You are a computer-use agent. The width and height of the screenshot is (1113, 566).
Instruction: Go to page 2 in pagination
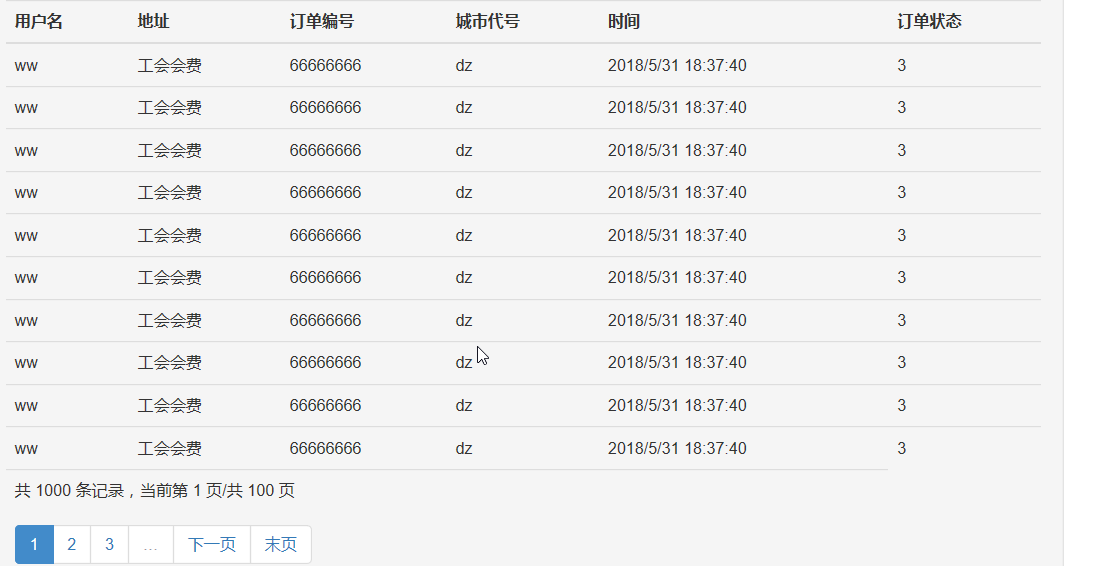pos(72,545)
